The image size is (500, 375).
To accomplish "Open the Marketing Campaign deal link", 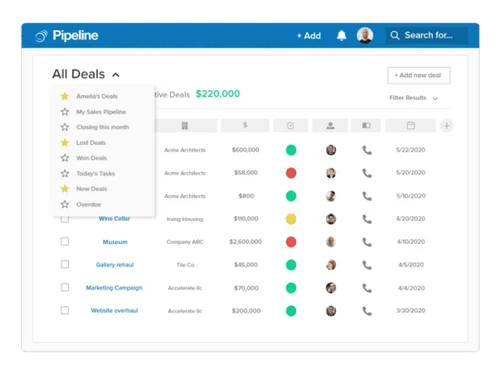I will pyautogui.click(x=114, y=288).
